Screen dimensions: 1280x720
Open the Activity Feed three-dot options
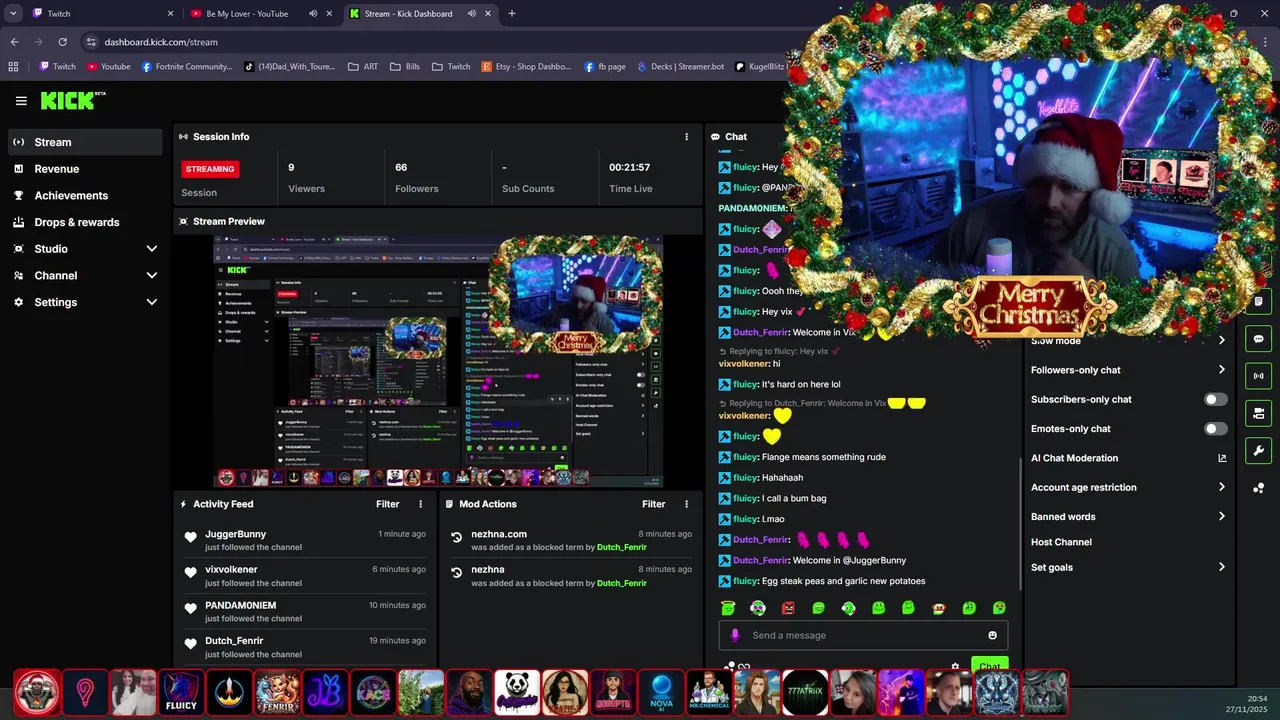pyautogui.click(x=420, y=504)
